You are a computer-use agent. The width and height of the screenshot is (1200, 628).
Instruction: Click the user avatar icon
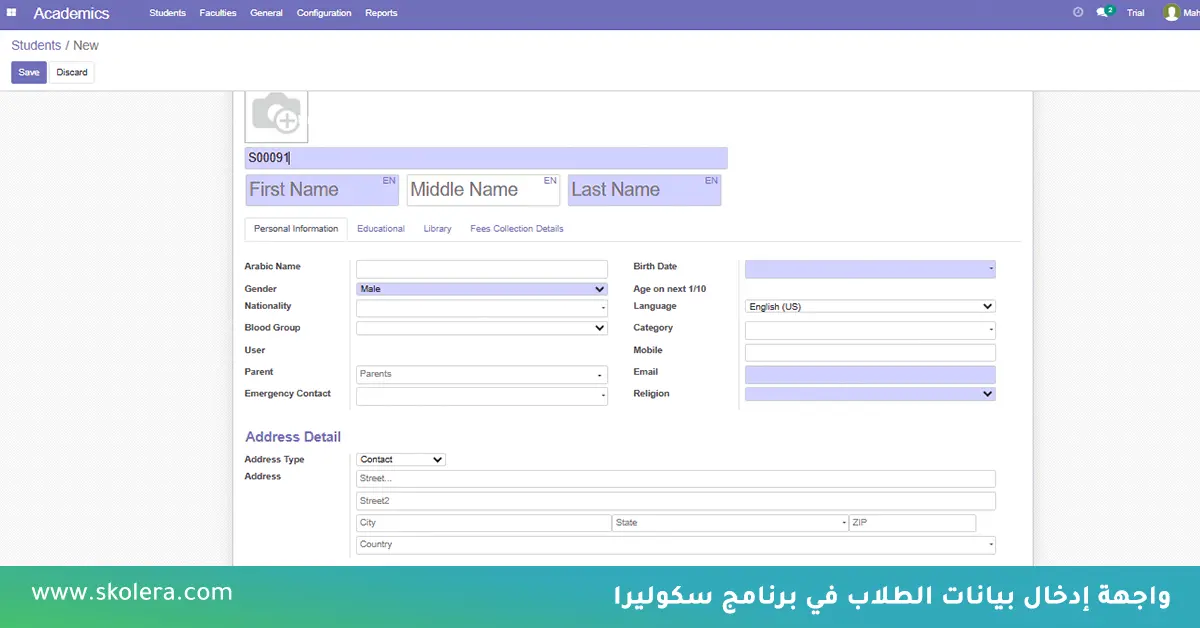click(1171, 13)
